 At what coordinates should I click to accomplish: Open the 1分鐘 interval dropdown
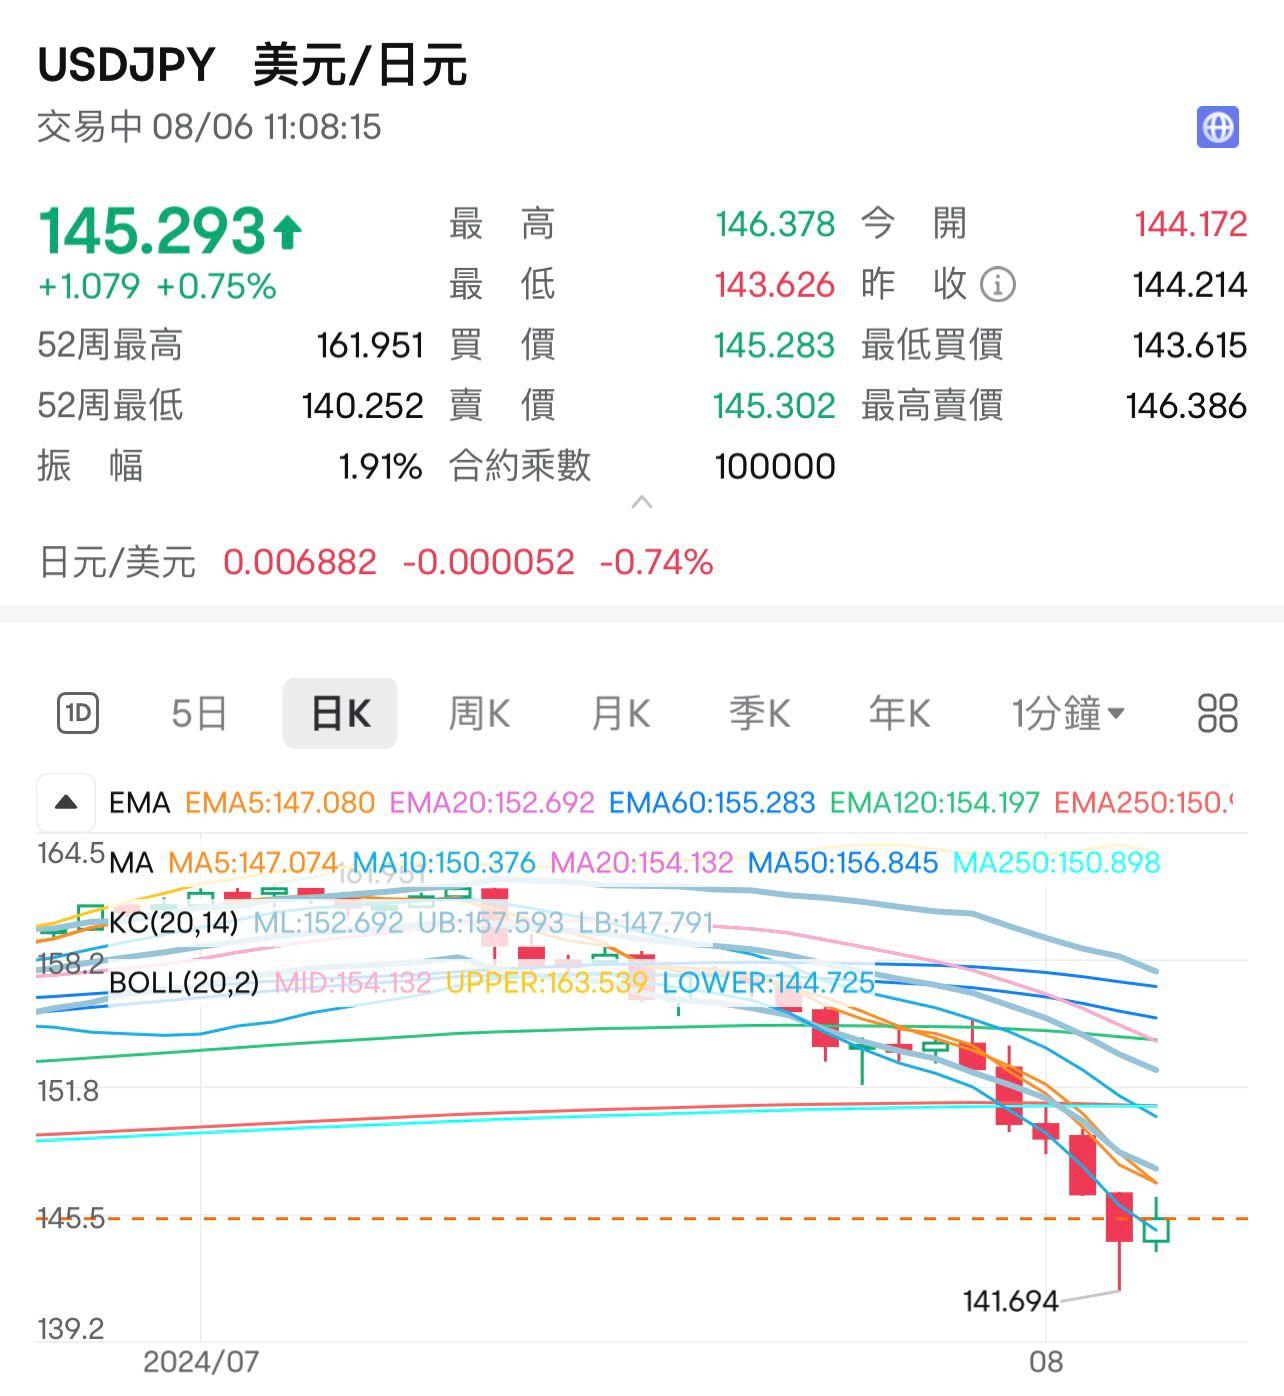(1068, 712)
